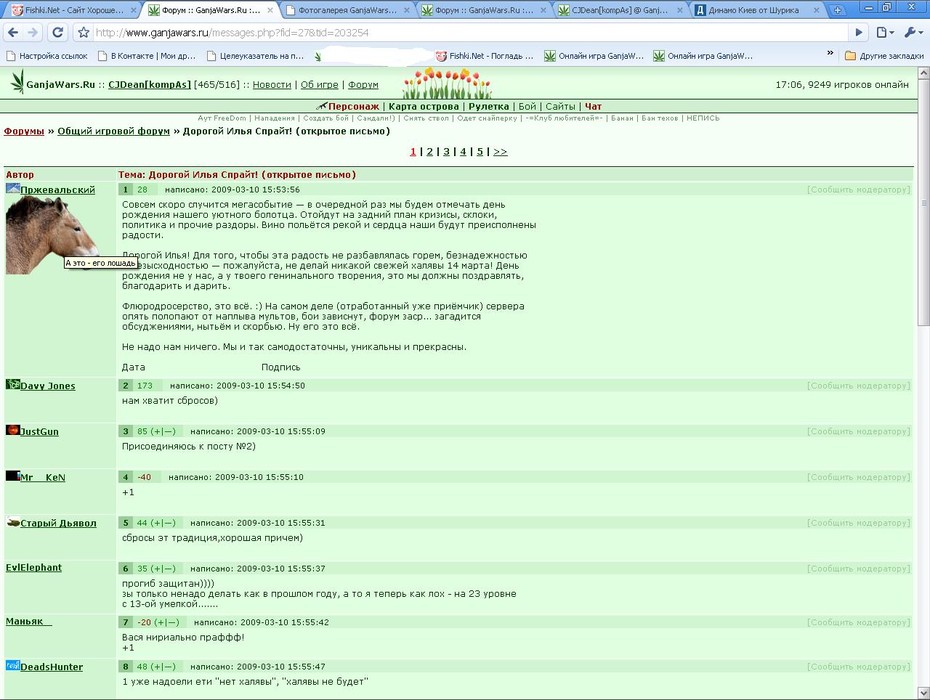The height and width of the screenshot is (700, 930).
Task: Switch to the Фотогалерея GanjaWars tab
Action: (x=341, y=10)
